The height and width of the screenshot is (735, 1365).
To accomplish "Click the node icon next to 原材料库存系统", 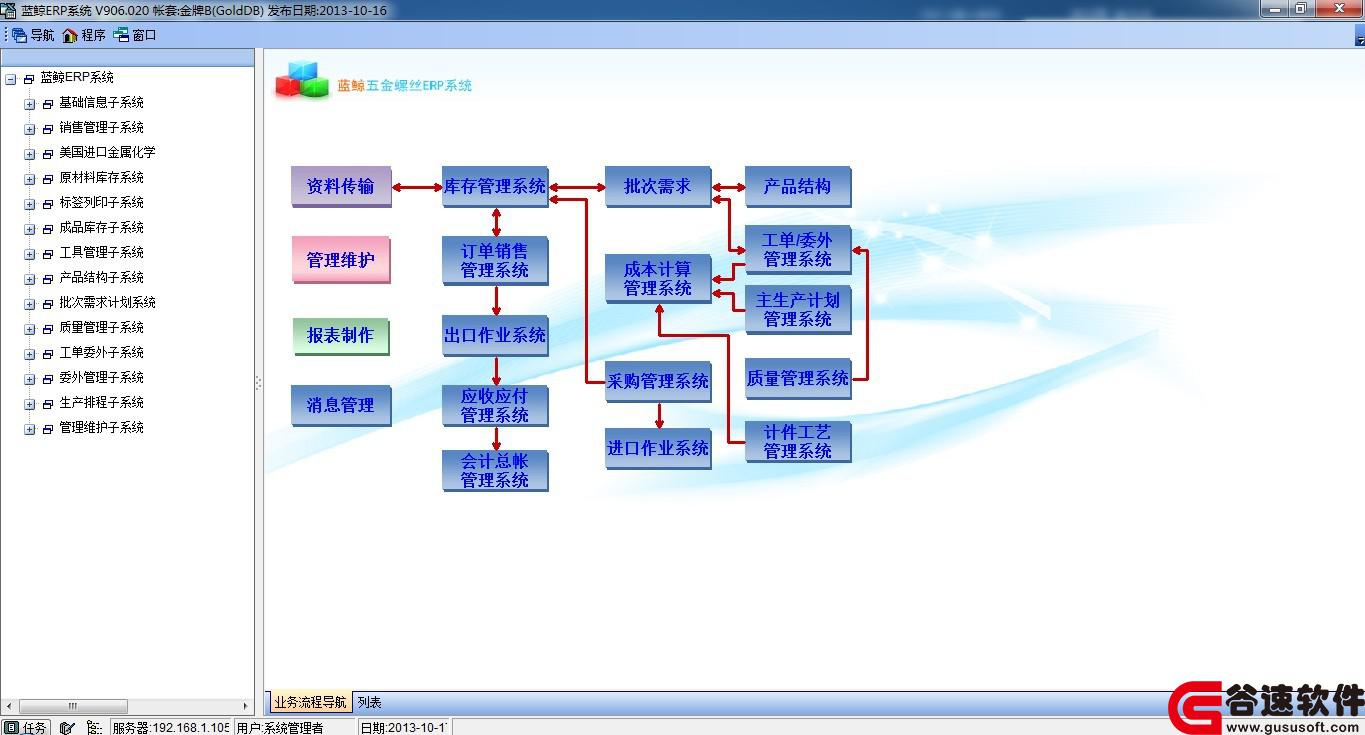I will click(48, 178).
